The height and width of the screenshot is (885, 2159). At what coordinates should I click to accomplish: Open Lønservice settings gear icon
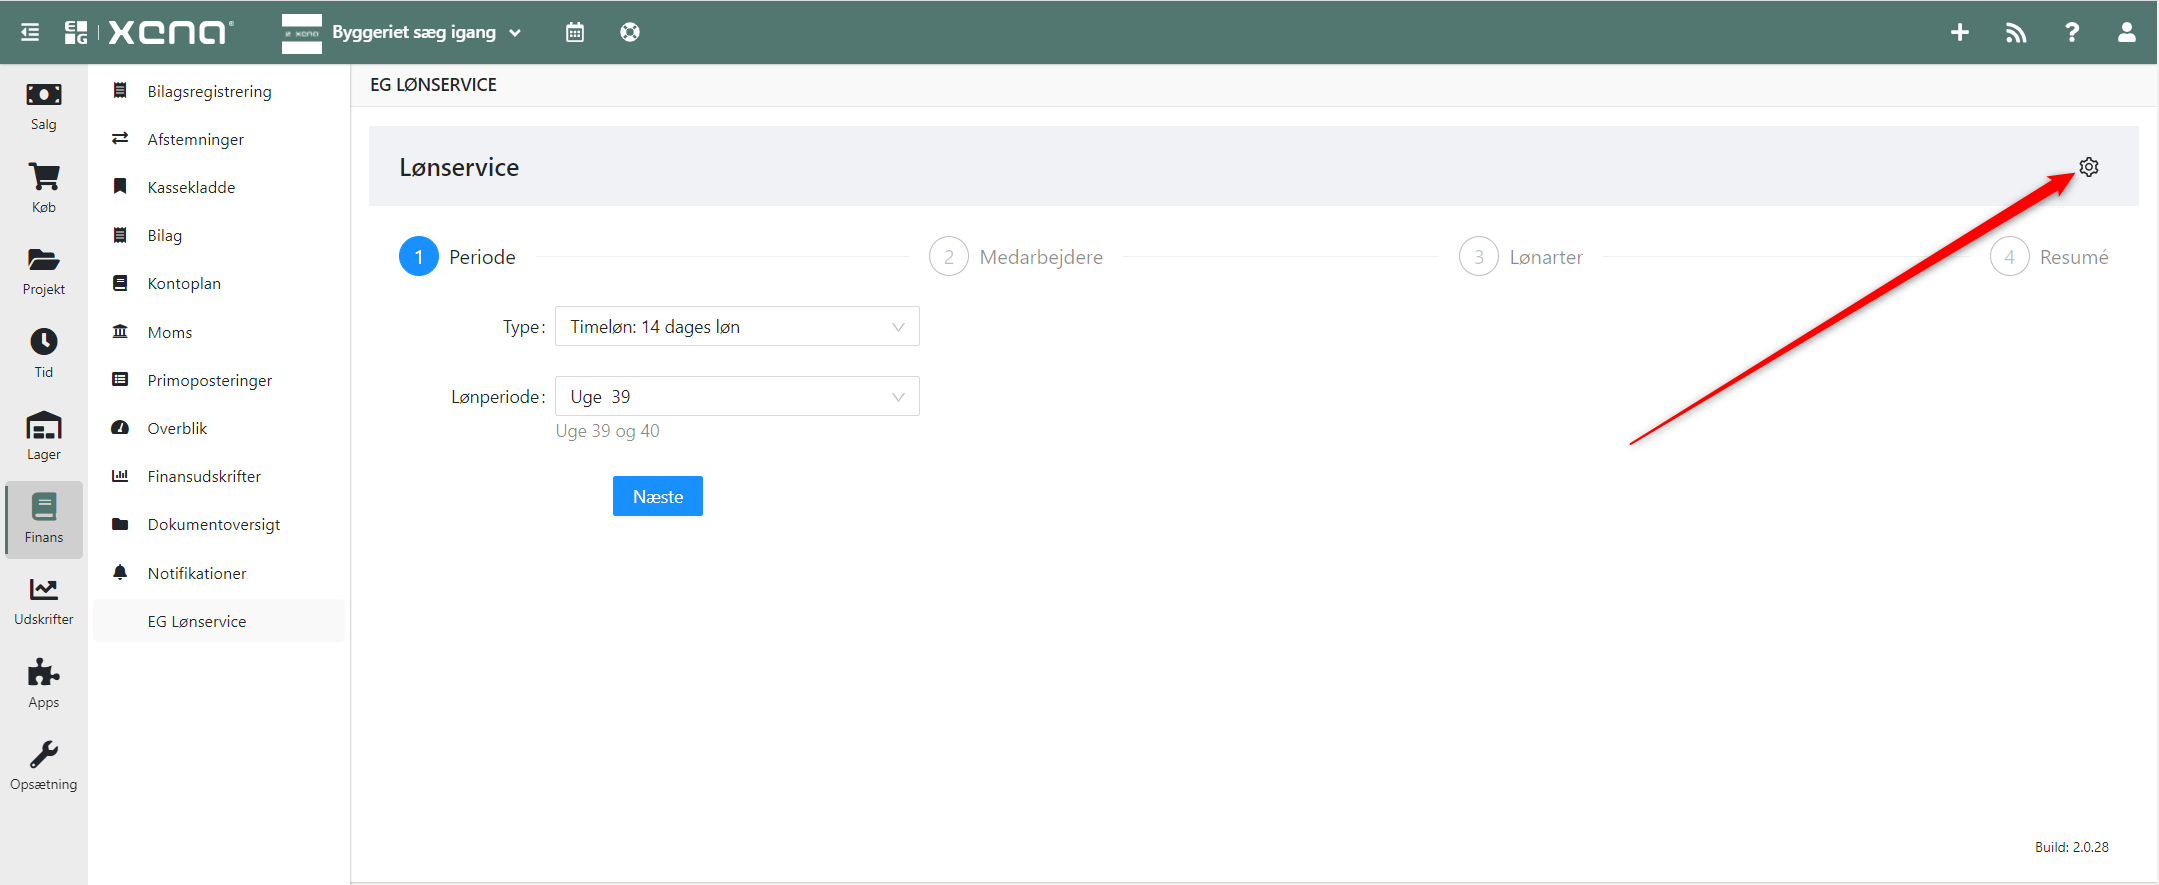(x=2088, y=167)
